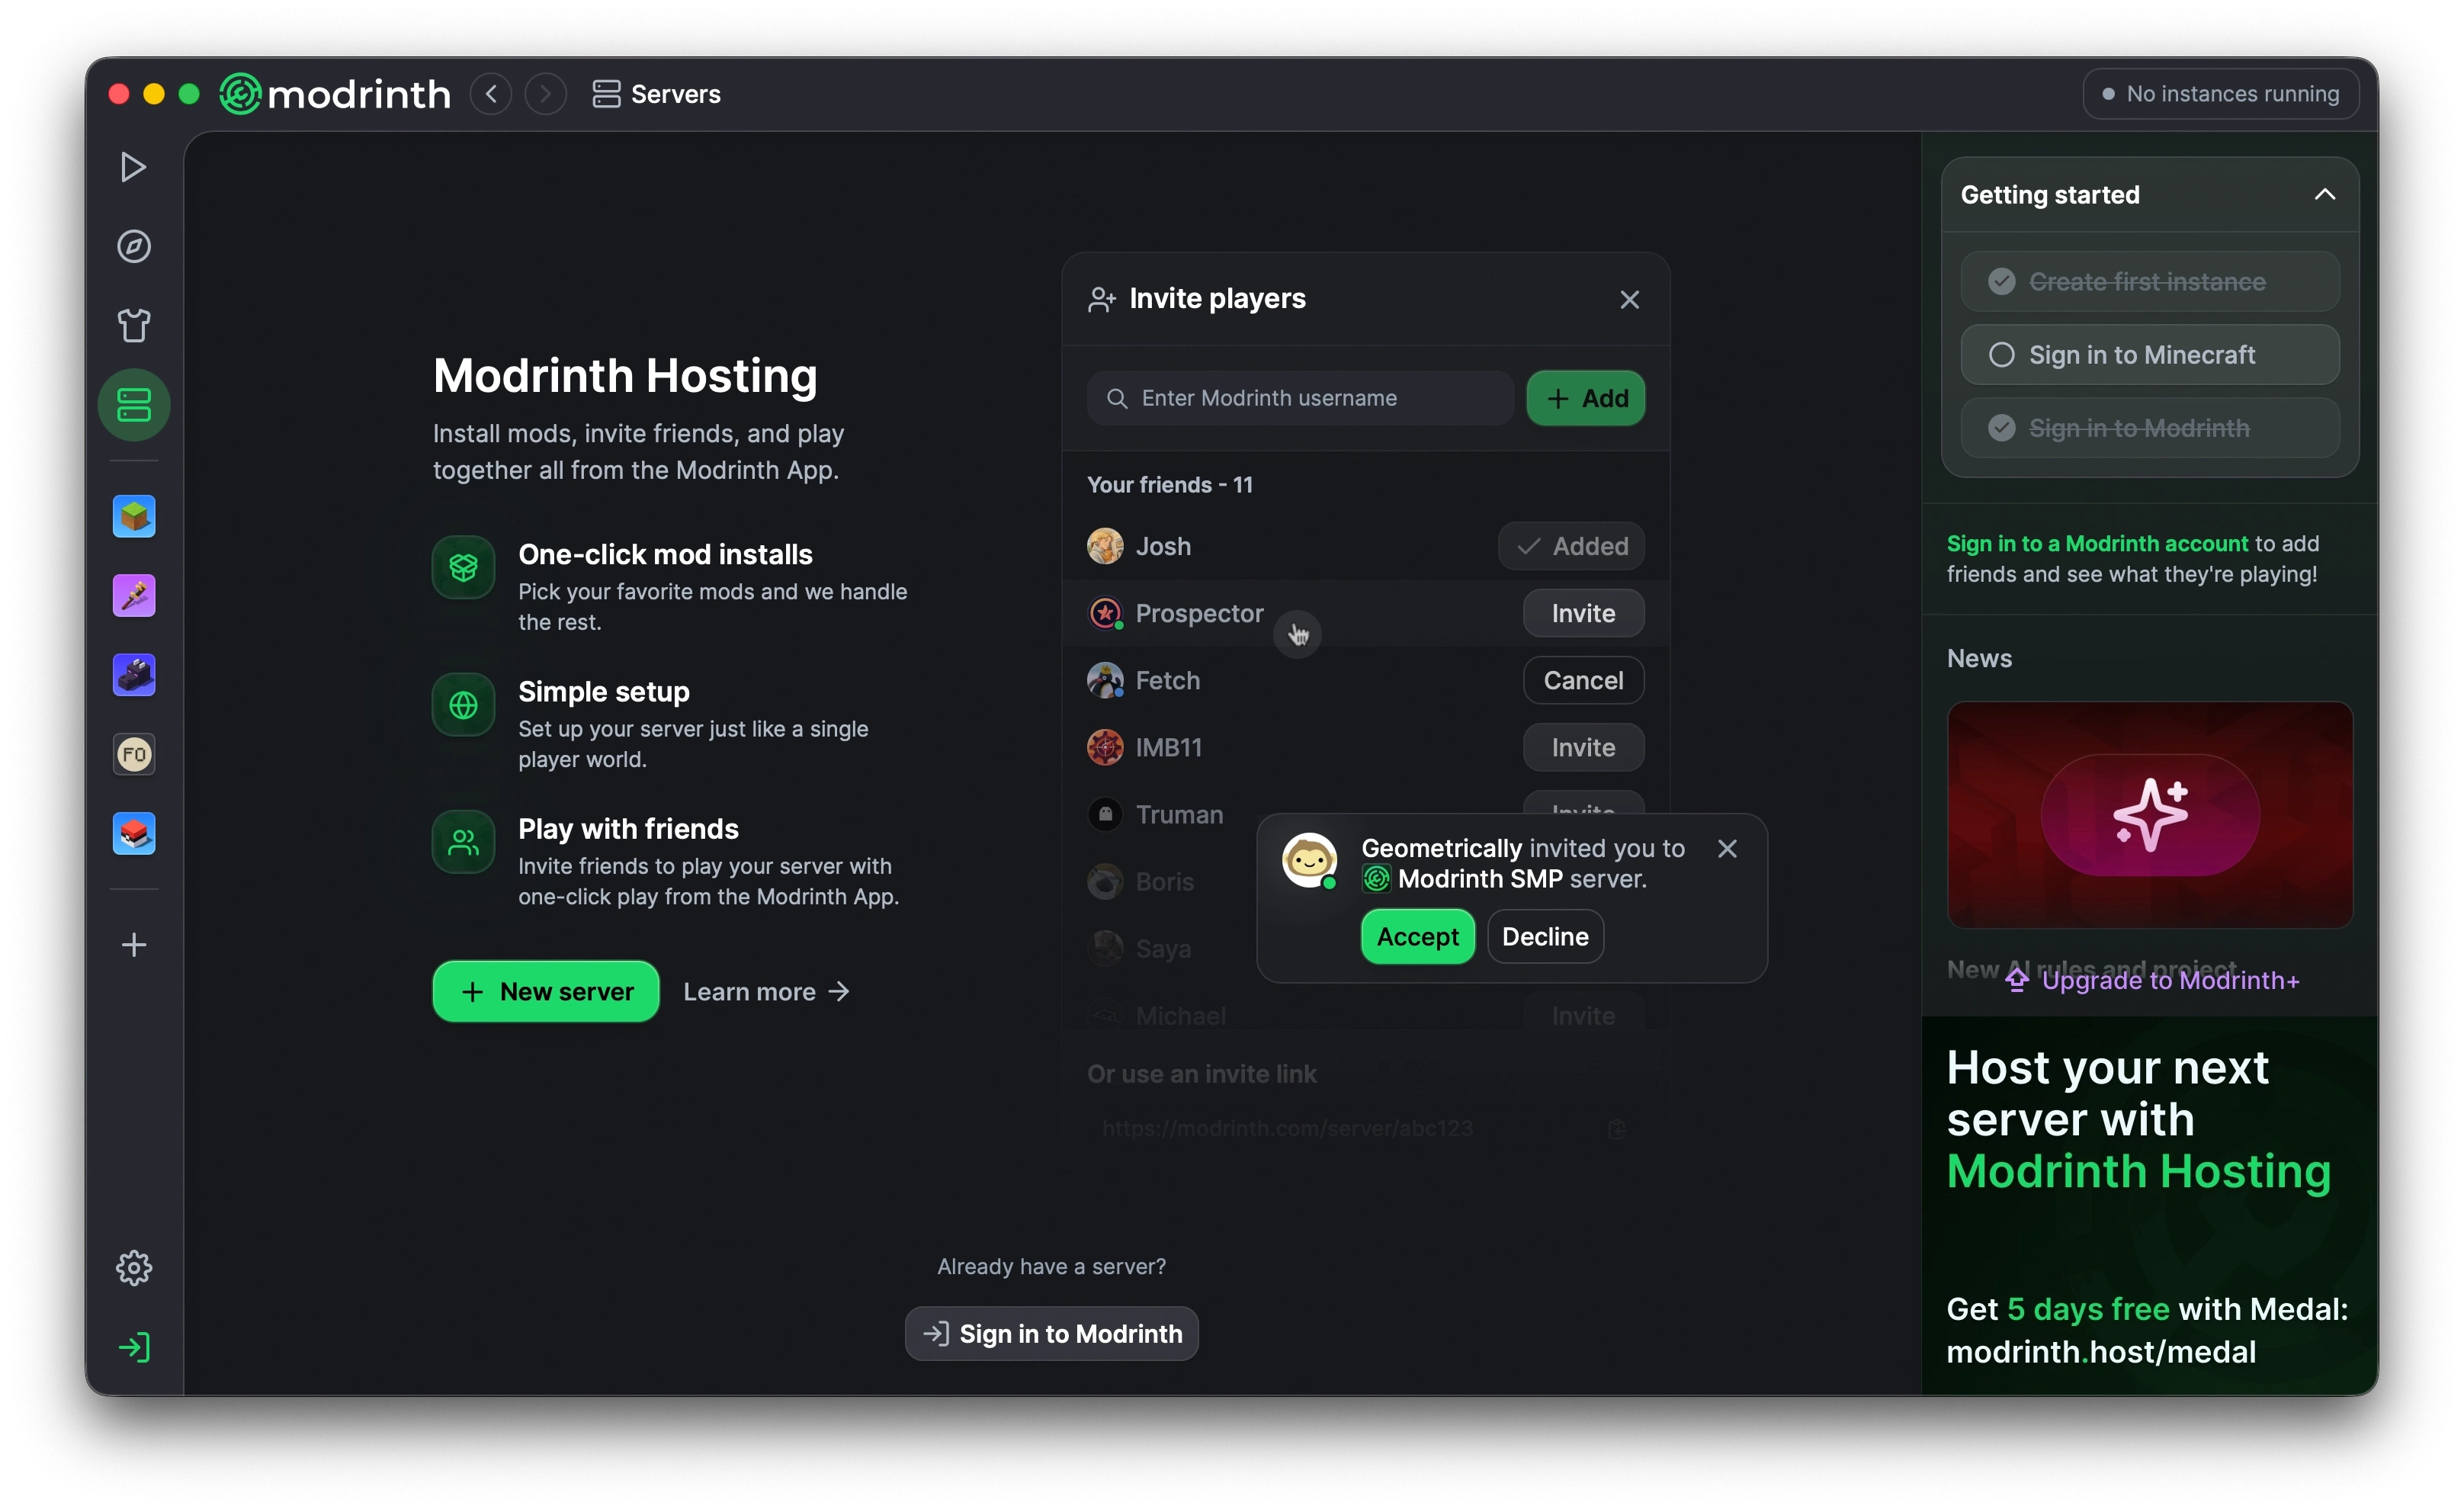Viewport: 2464px width, 1509px height.
Task: Click the green sign-in arrow icon
Action: click(x=133, y=1347)
